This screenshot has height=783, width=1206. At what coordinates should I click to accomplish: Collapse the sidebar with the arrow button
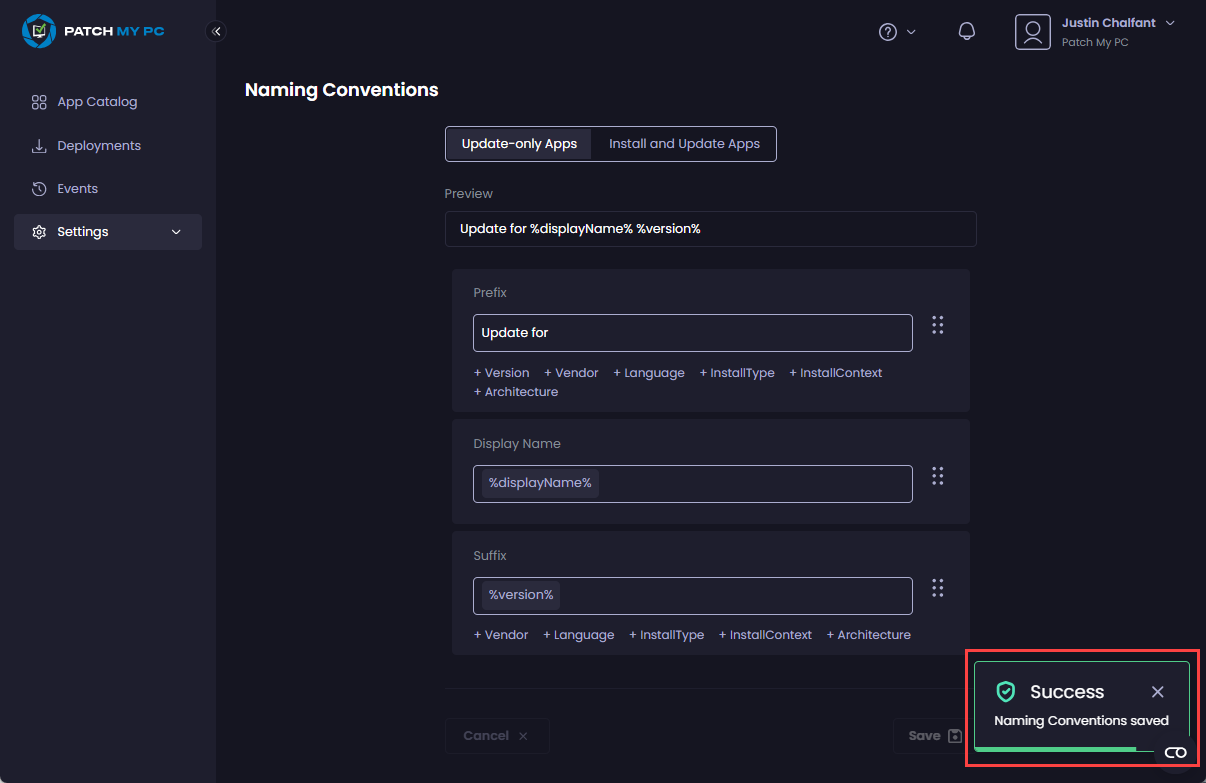216,31
